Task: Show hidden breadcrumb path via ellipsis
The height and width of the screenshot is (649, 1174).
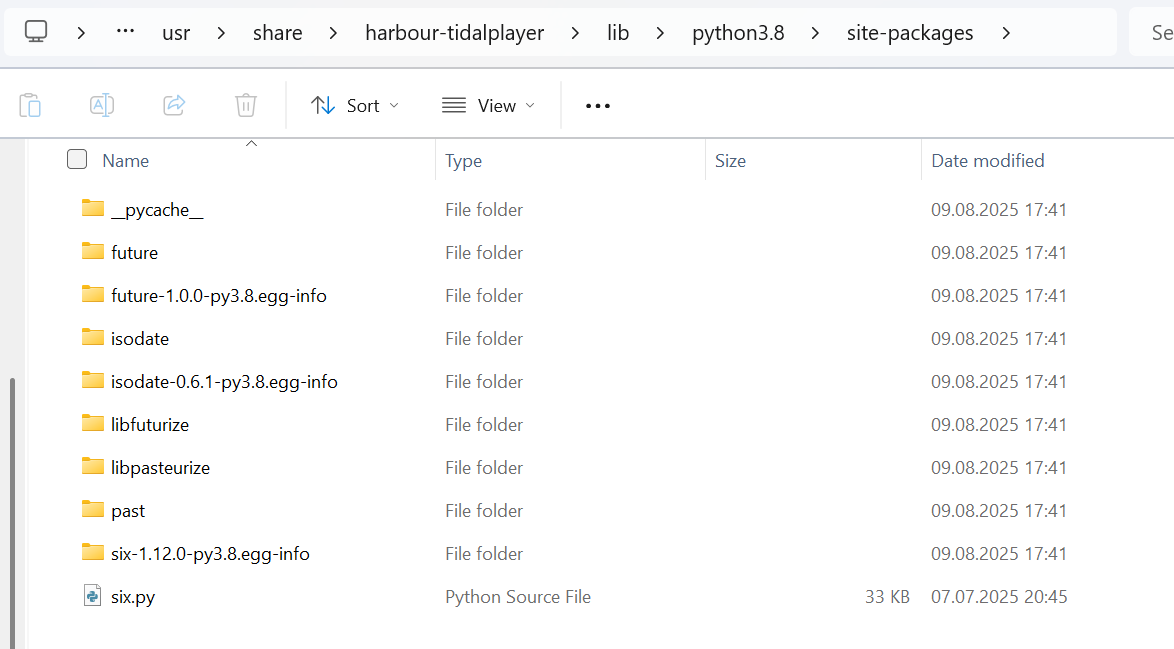Action: point(125,33)
